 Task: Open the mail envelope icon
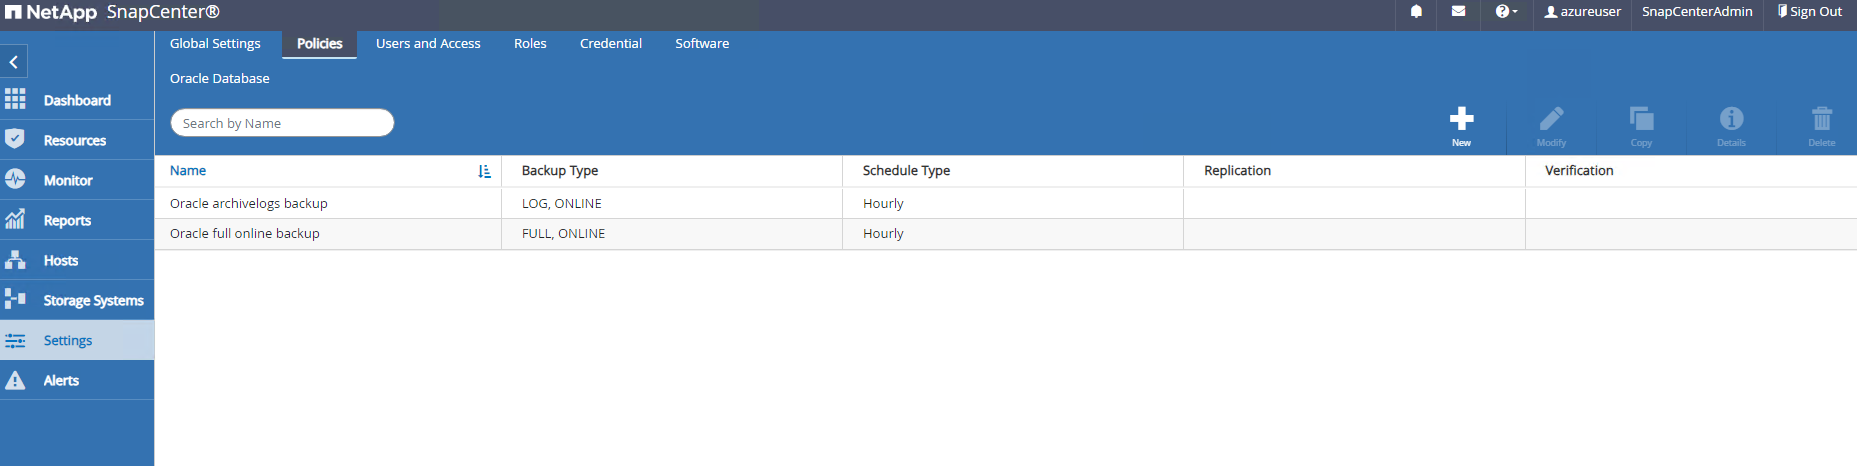[1458, 12]
